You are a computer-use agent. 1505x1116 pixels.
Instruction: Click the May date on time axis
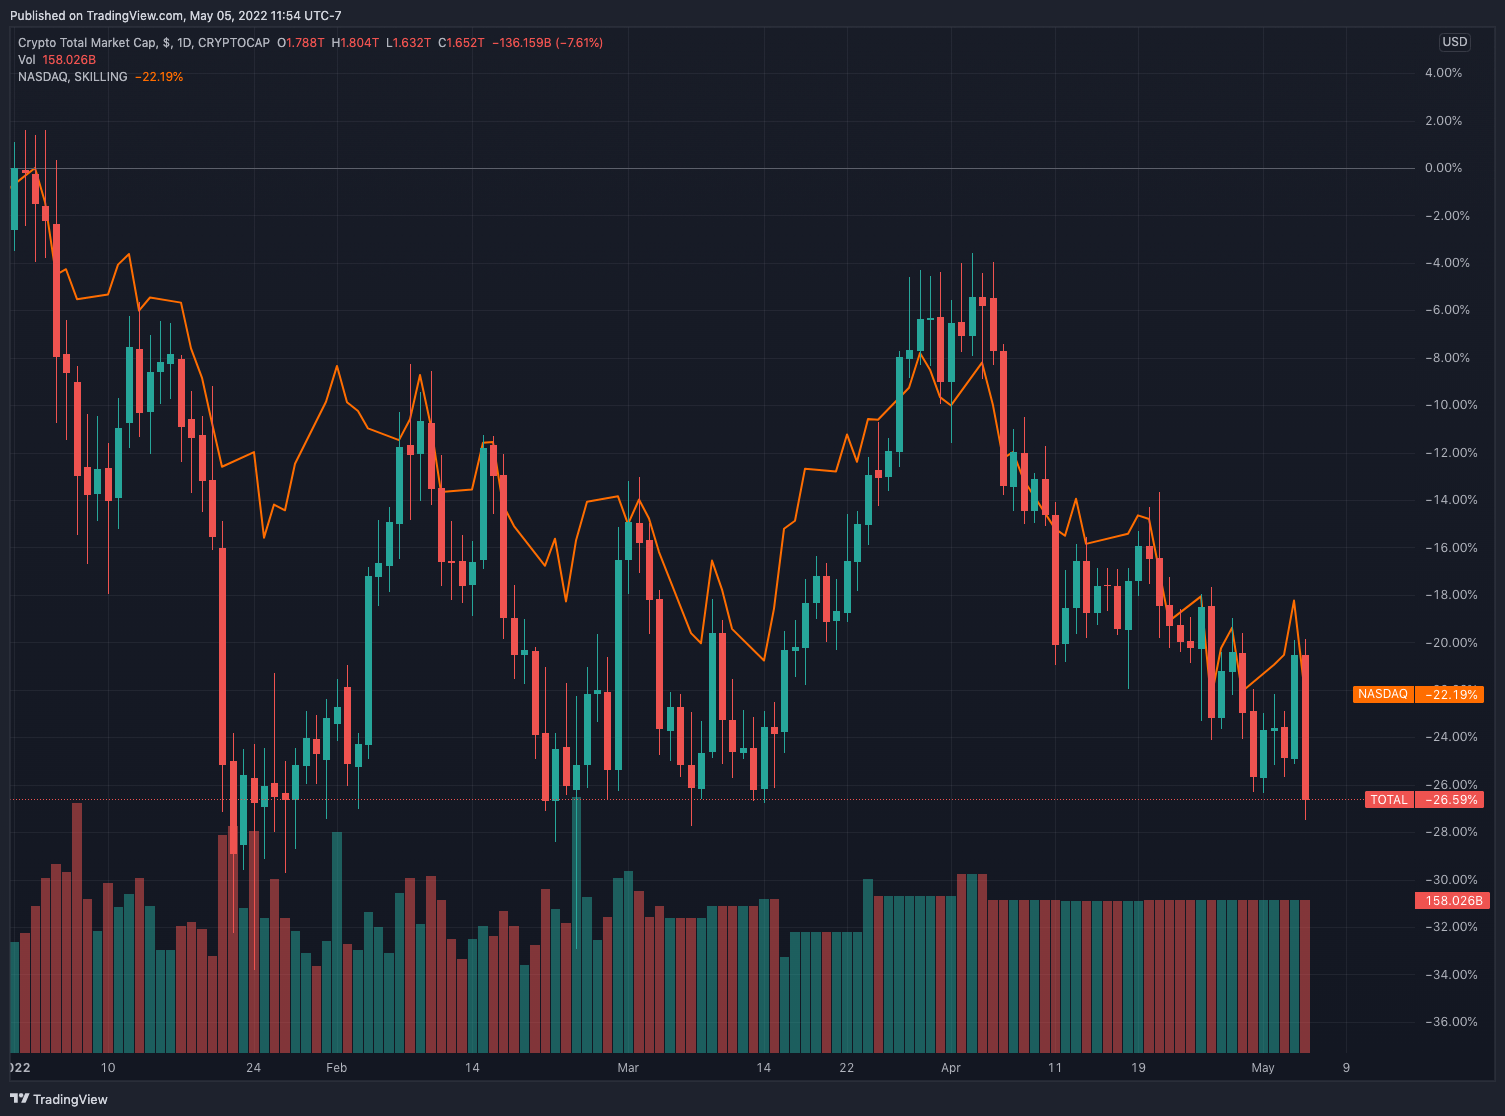tap(1263, 1068)
